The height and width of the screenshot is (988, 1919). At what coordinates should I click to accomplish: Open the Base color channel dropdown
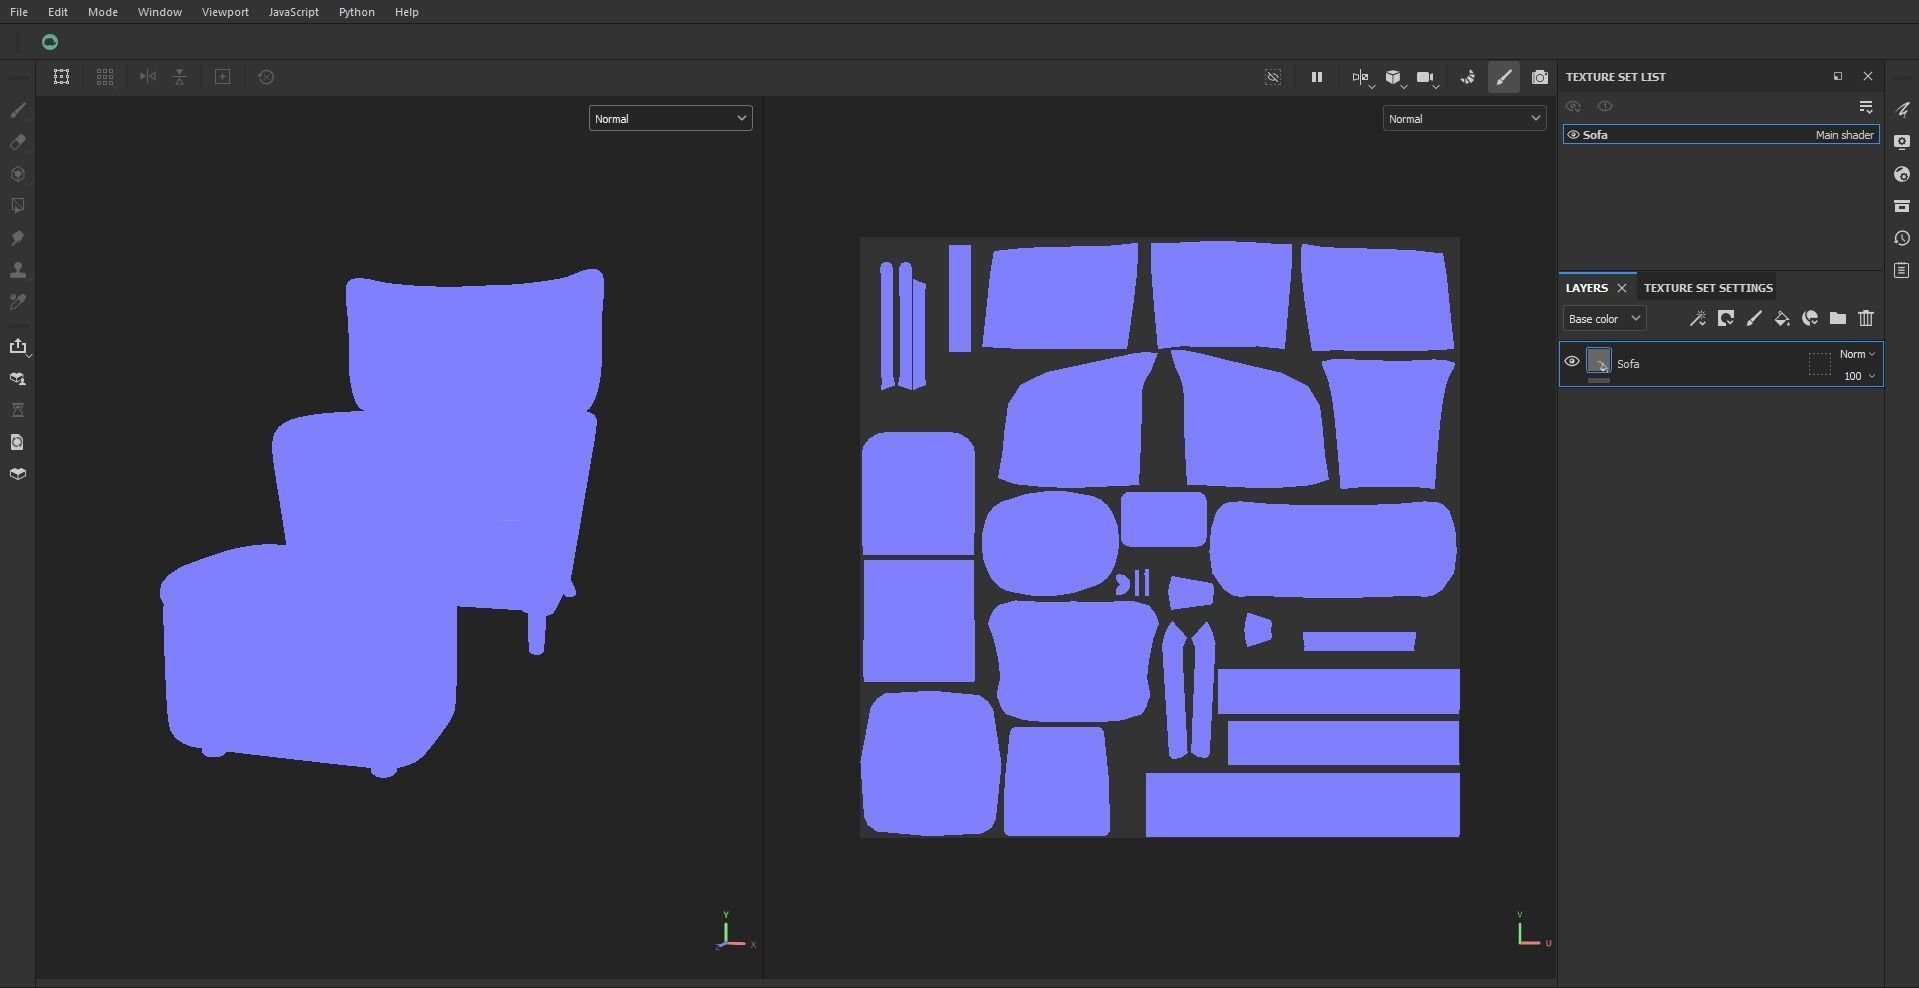point(1605,319)
